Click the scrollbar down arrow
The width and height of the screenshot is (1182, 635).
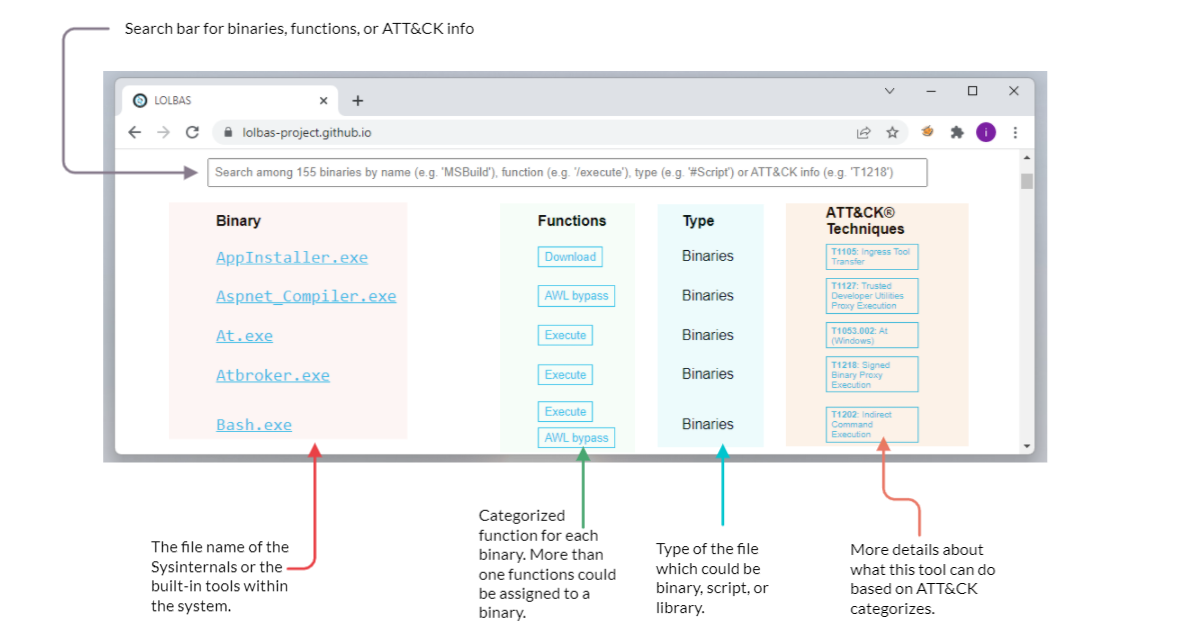[1026, 445]
